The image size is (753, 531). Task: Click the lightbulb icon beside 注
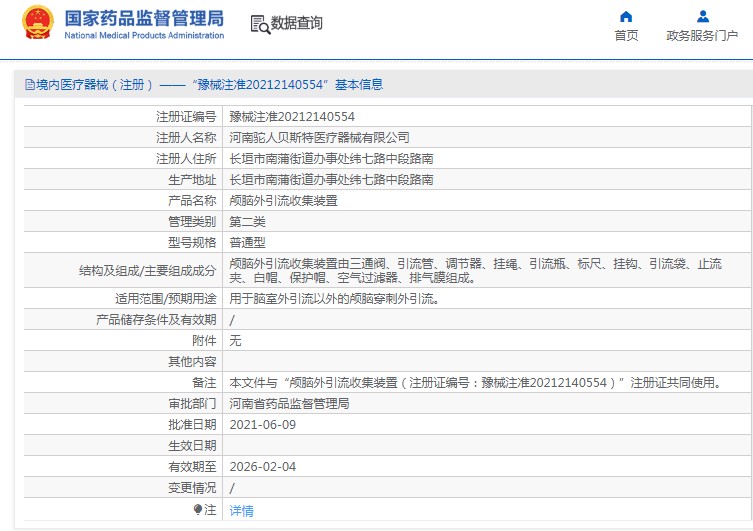click(198, 509)
